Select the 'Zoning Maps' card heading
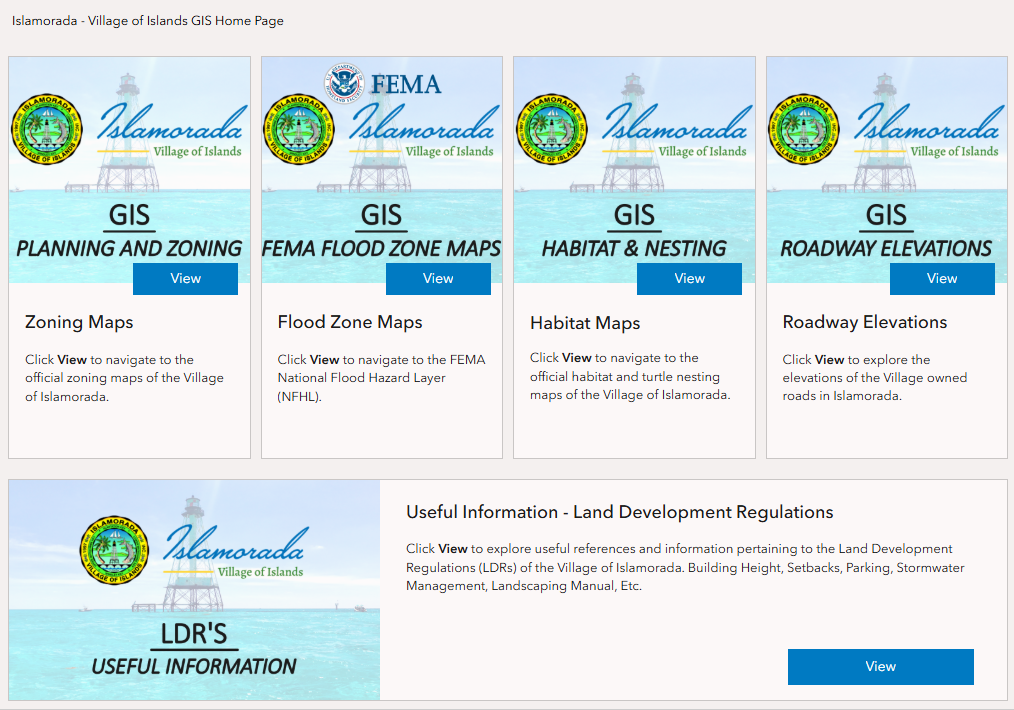The height and width of the screenshot is (710, 1014). 79,322
